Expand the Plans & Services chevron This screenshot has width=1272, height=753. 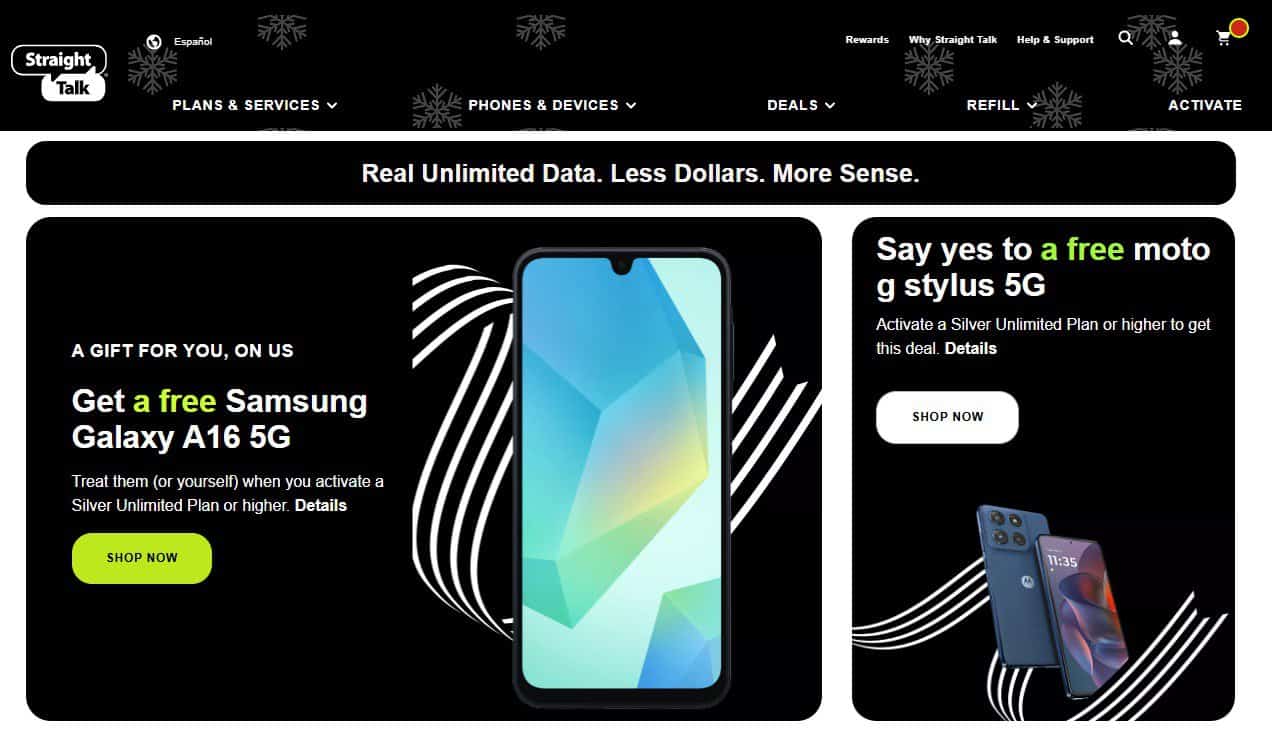coord(332,105)
